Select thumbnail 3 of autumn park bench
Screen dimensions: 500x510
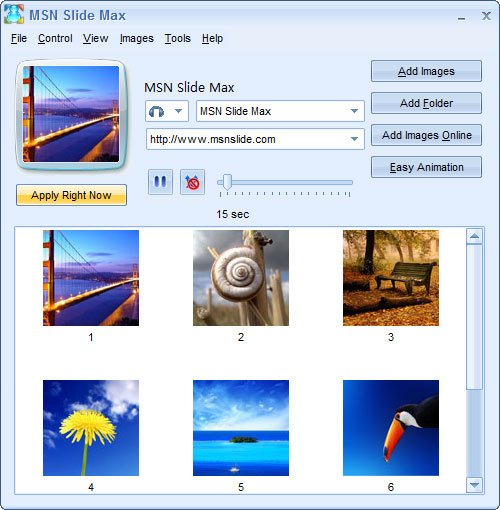point(391,278)
